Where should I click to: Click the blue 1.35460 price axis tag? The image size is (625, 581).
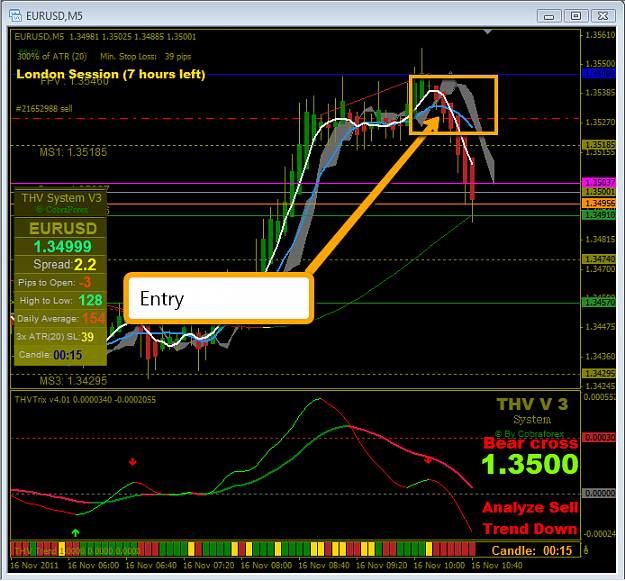(x=599, y=74)
